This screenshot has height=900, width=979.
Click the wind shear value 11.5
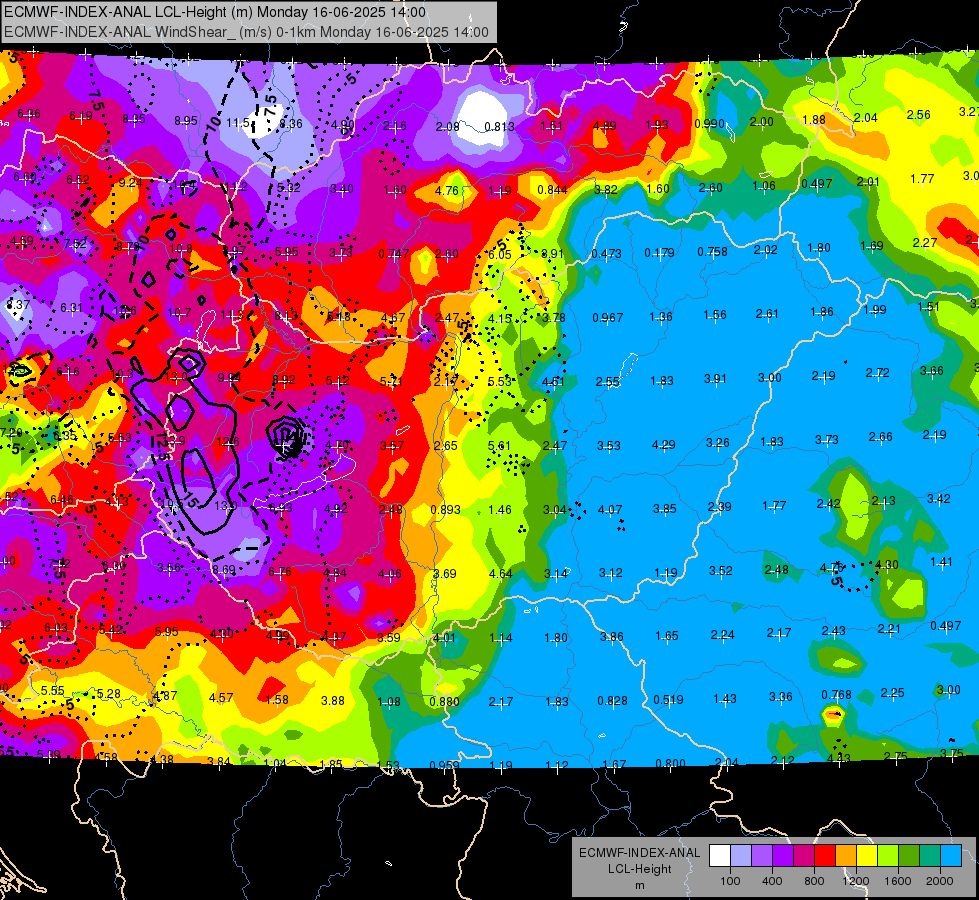(238, 123)
